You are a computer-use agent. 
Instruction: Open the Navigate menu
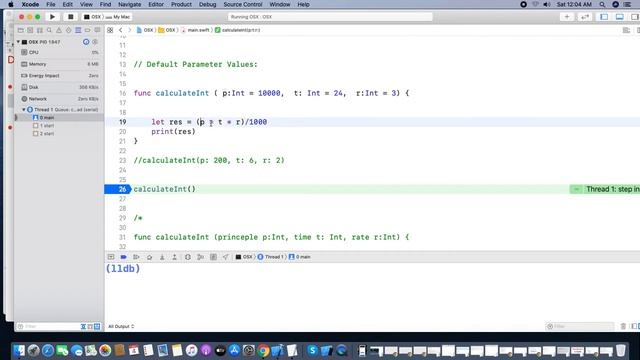[129, 4]
